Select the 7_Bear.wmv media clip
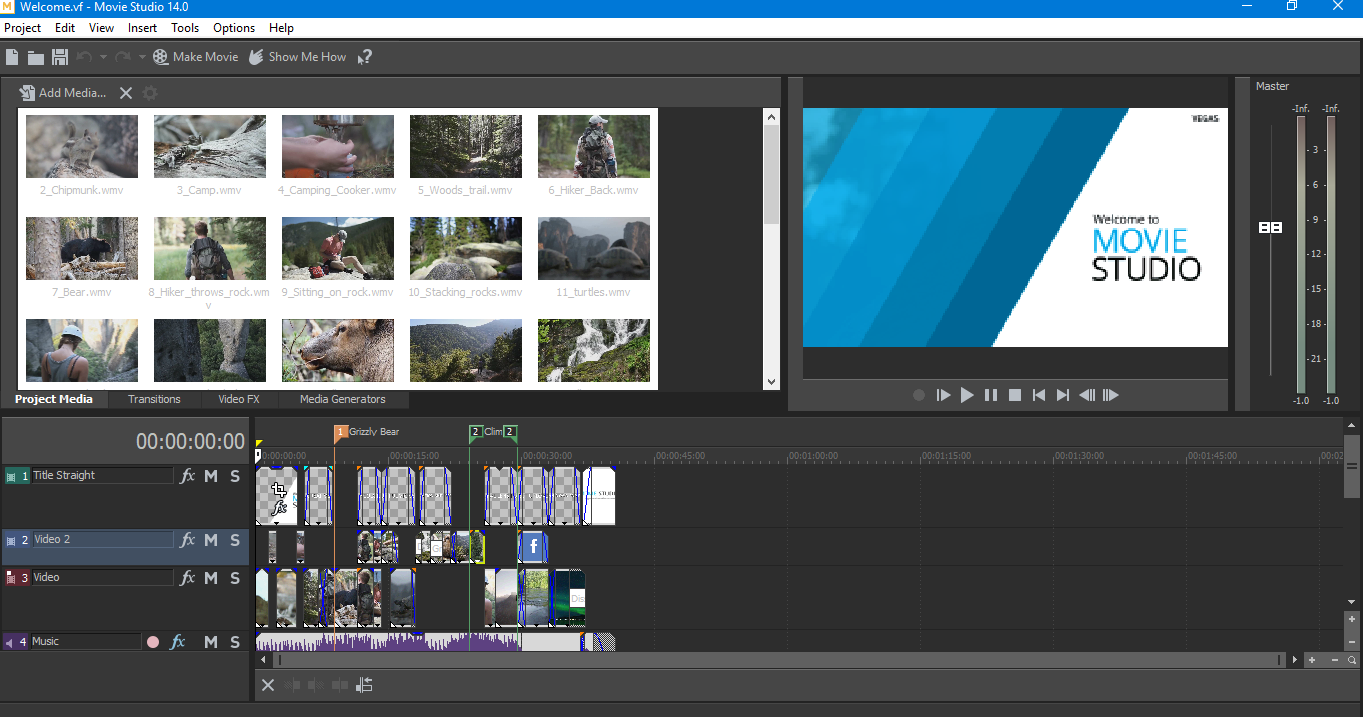1363x717 pixels. [82, 249]
